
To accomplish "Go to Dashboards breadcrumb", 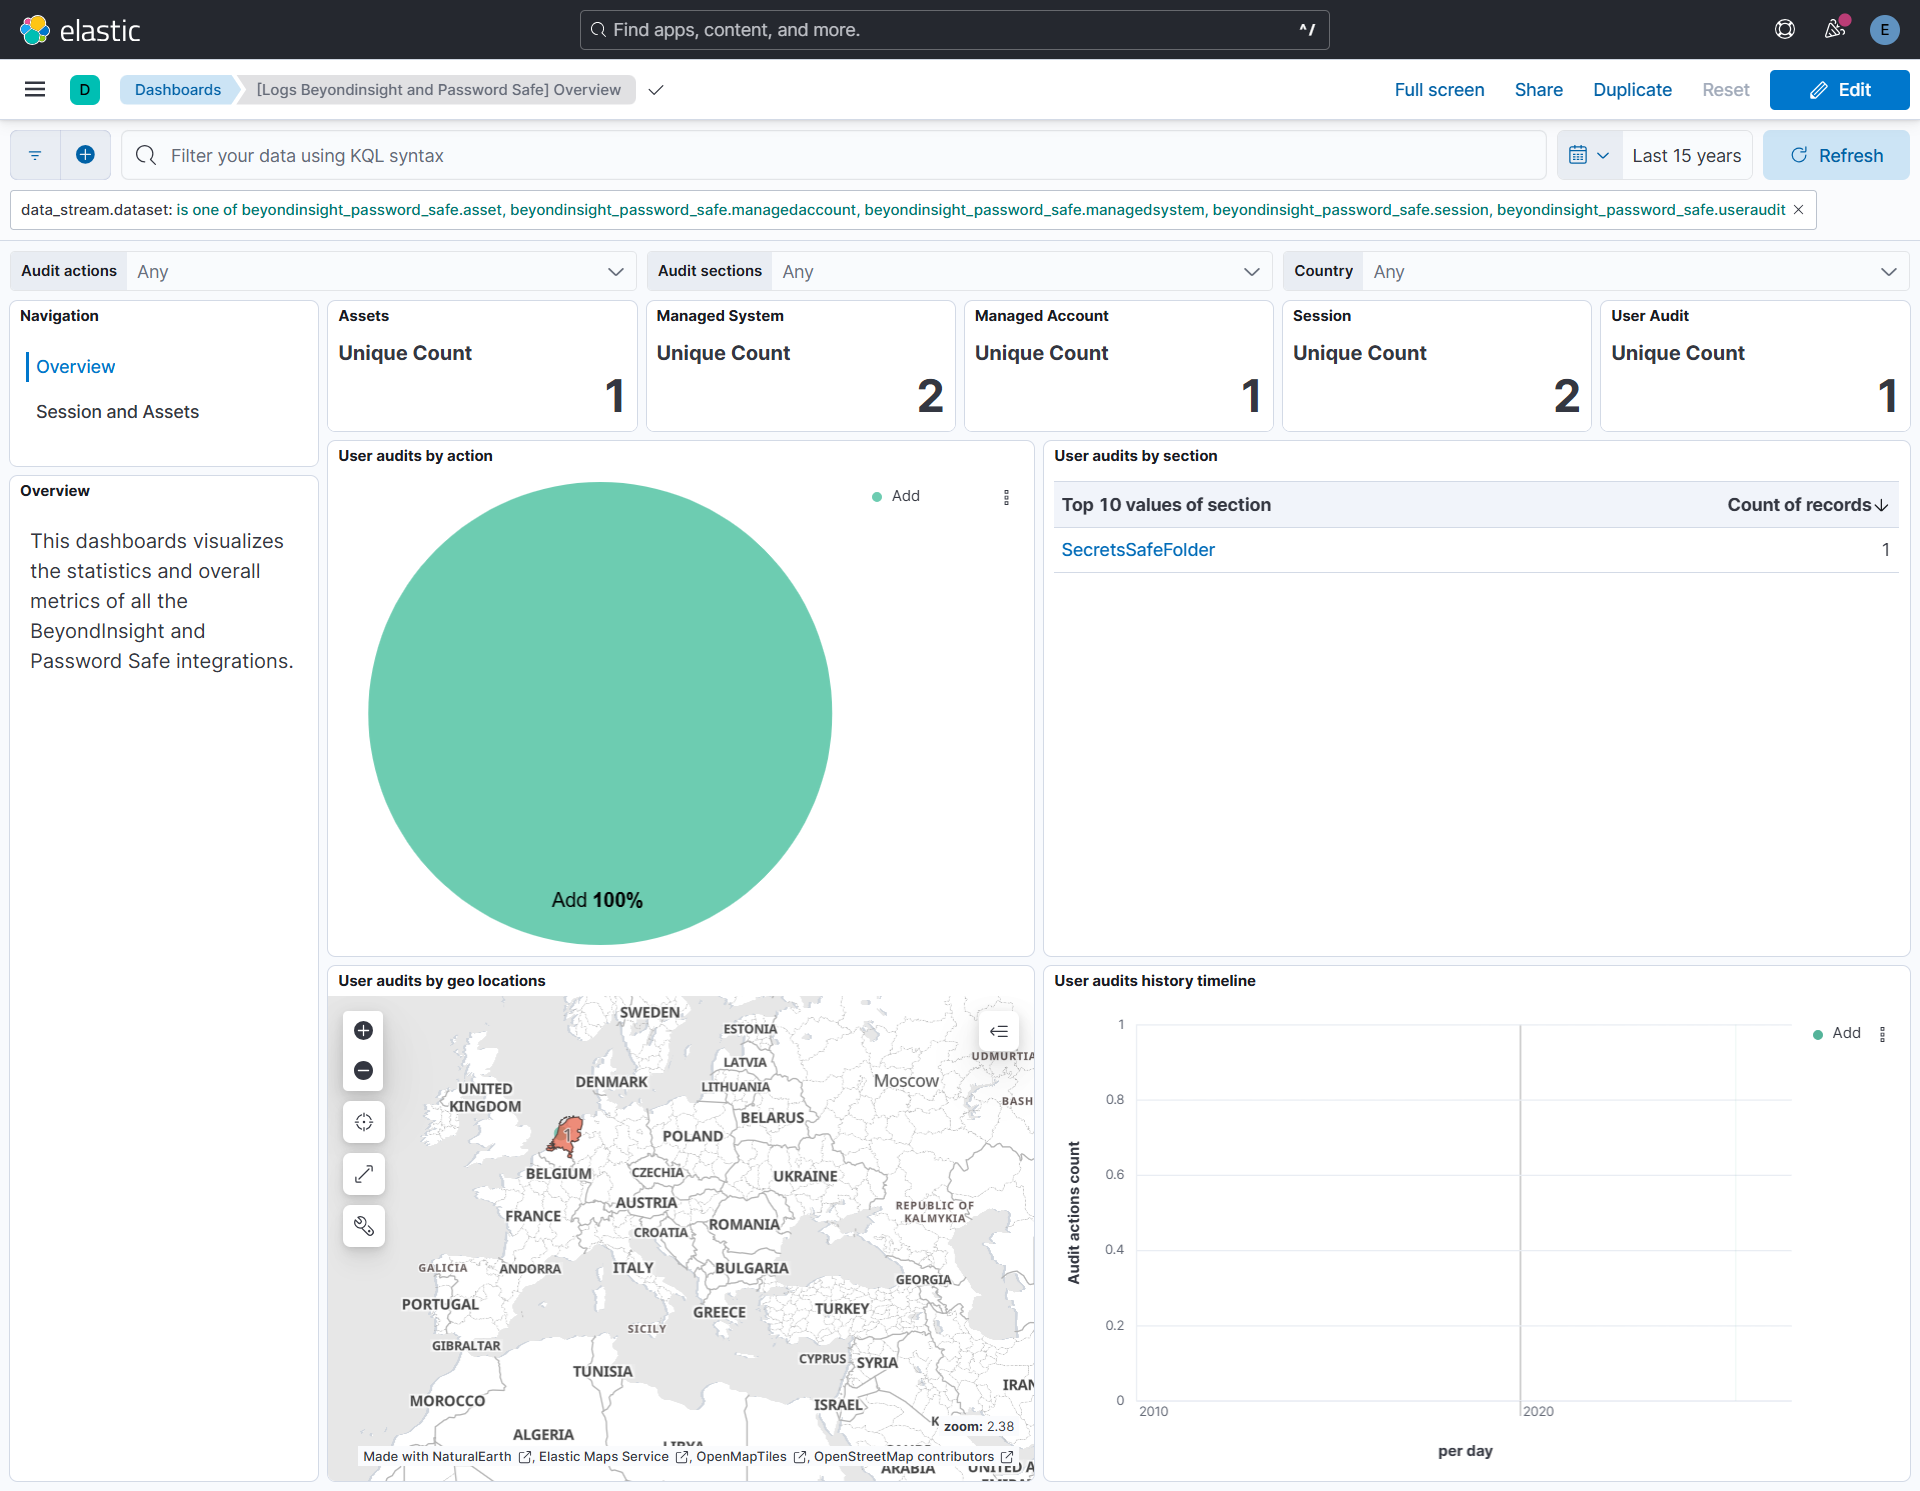I will point(178,89).
